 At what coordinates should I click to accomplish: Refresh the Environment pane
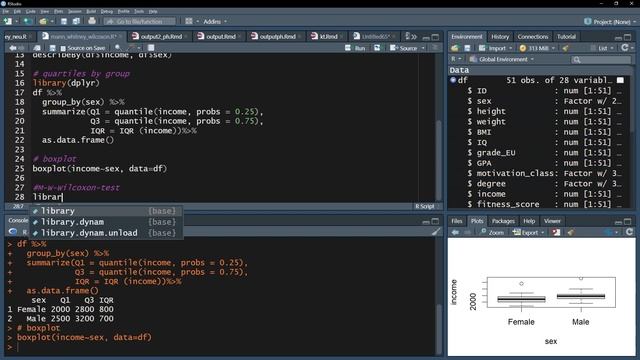tap(624, 48)
